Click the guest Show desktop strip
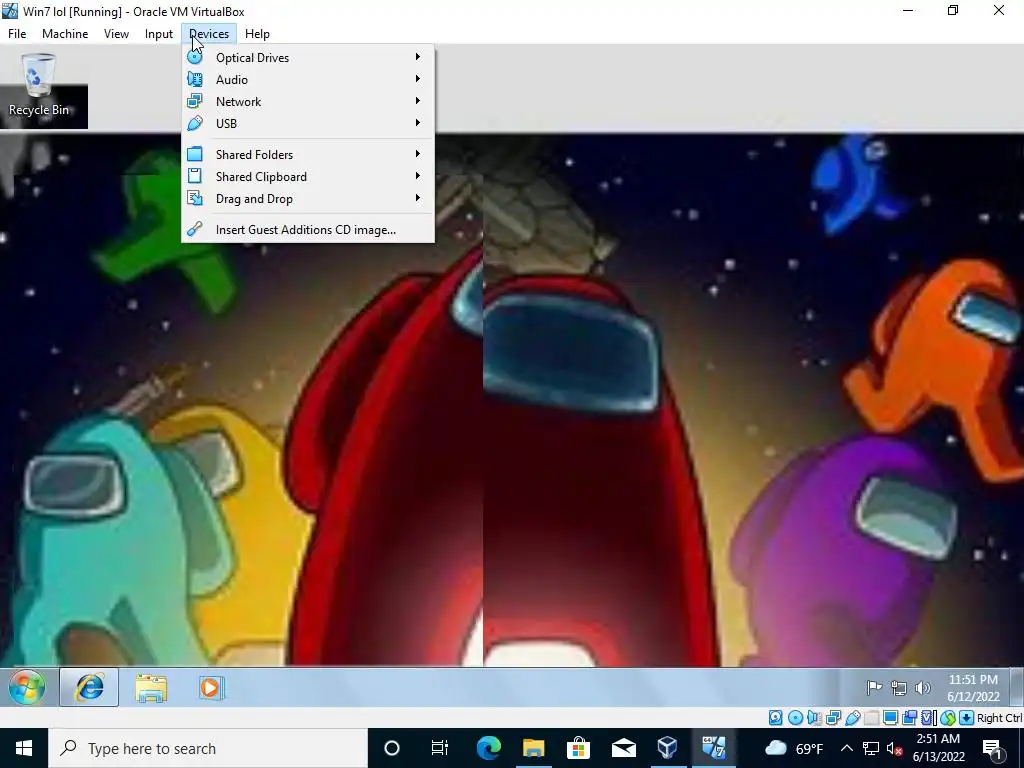Image resolution: width=1024 pixels, height=768 pixels. (1017, 687)
